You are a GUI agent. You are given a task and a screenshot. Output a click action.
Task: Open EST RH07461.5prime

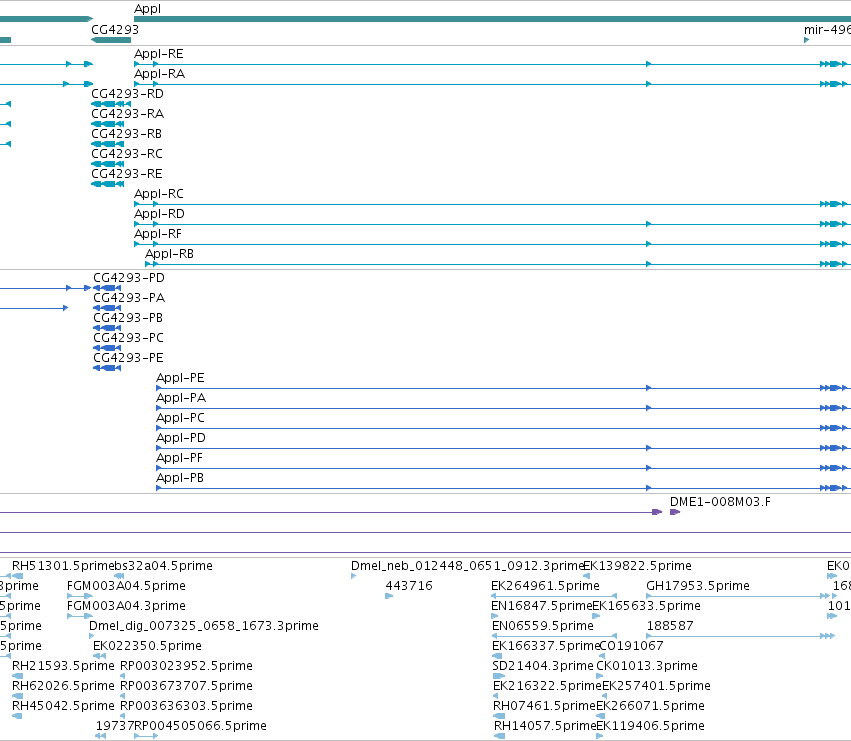tap(544, 706)
